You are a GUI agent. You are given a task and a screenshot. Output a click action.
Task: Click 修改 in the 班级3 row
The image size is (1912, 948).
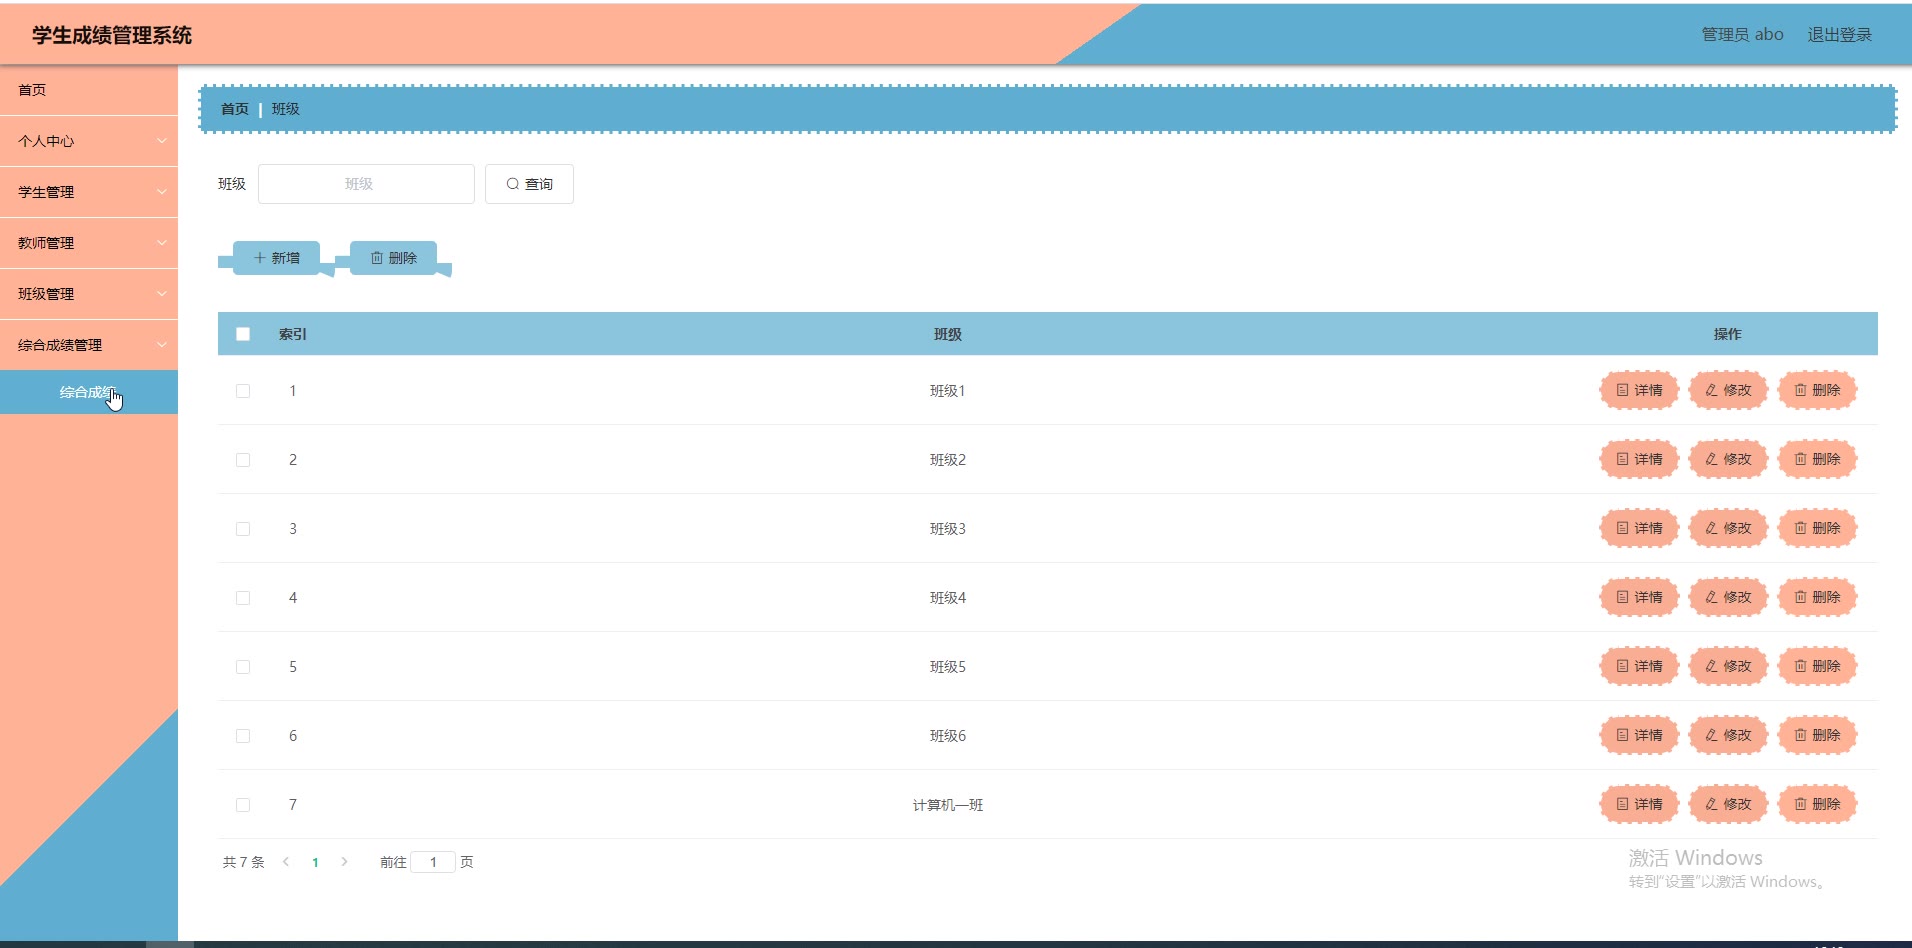click(1728, 528)
